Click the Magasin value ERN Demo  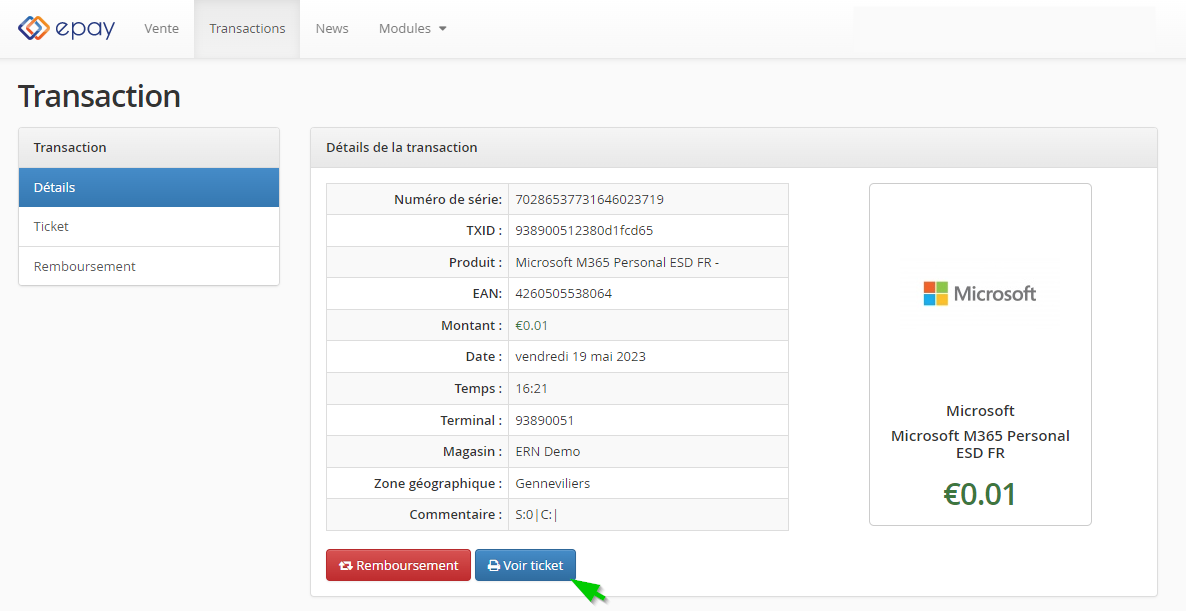click(548, 451)
